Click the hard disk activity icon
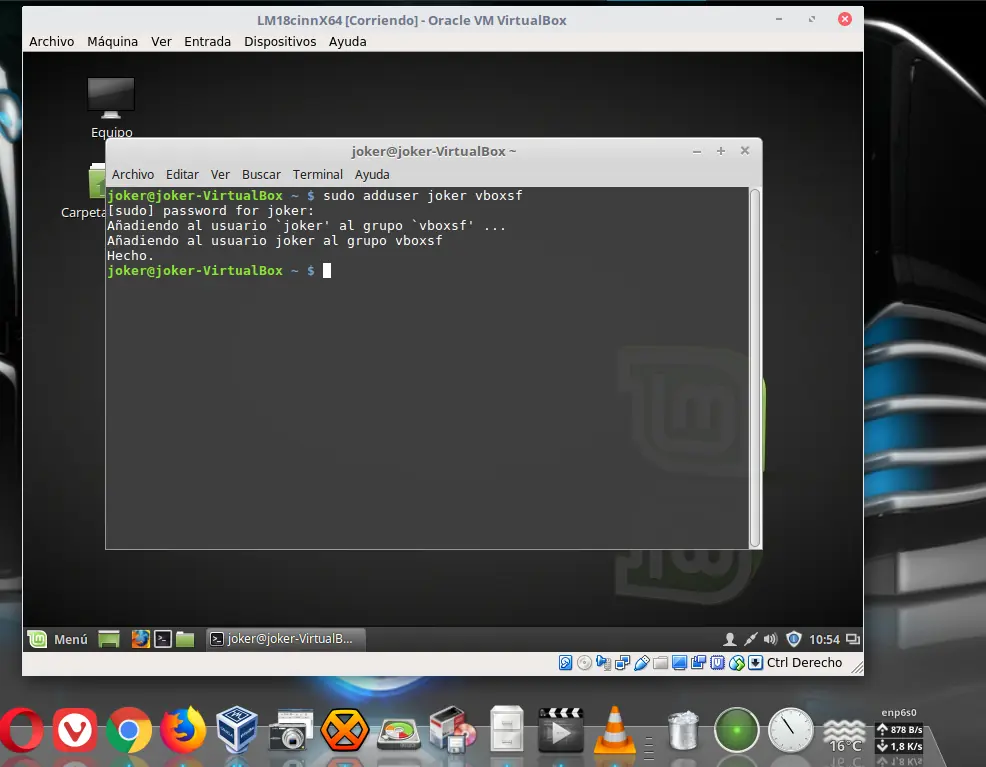Viewport: 986px width, 767px height. point(565,662)
